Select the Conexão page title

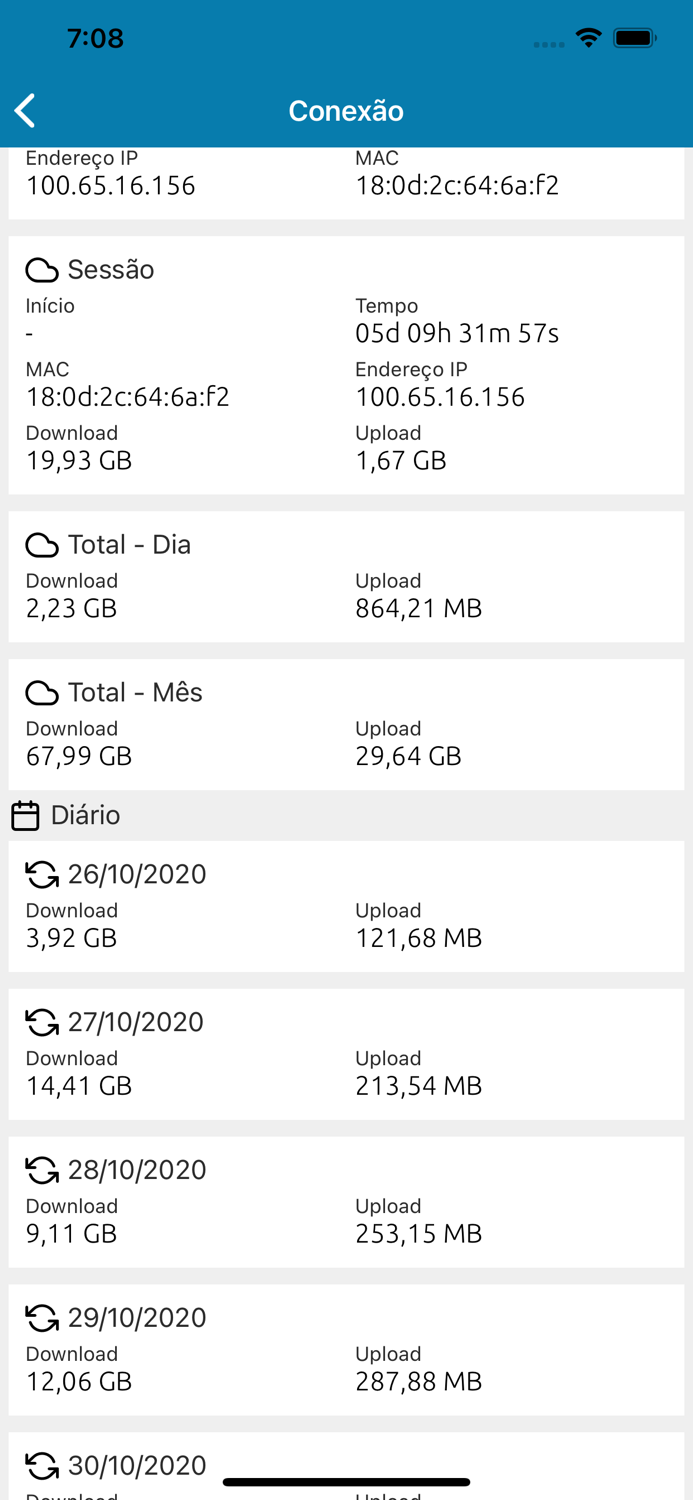pyautogui.click(x=346, y=110)
